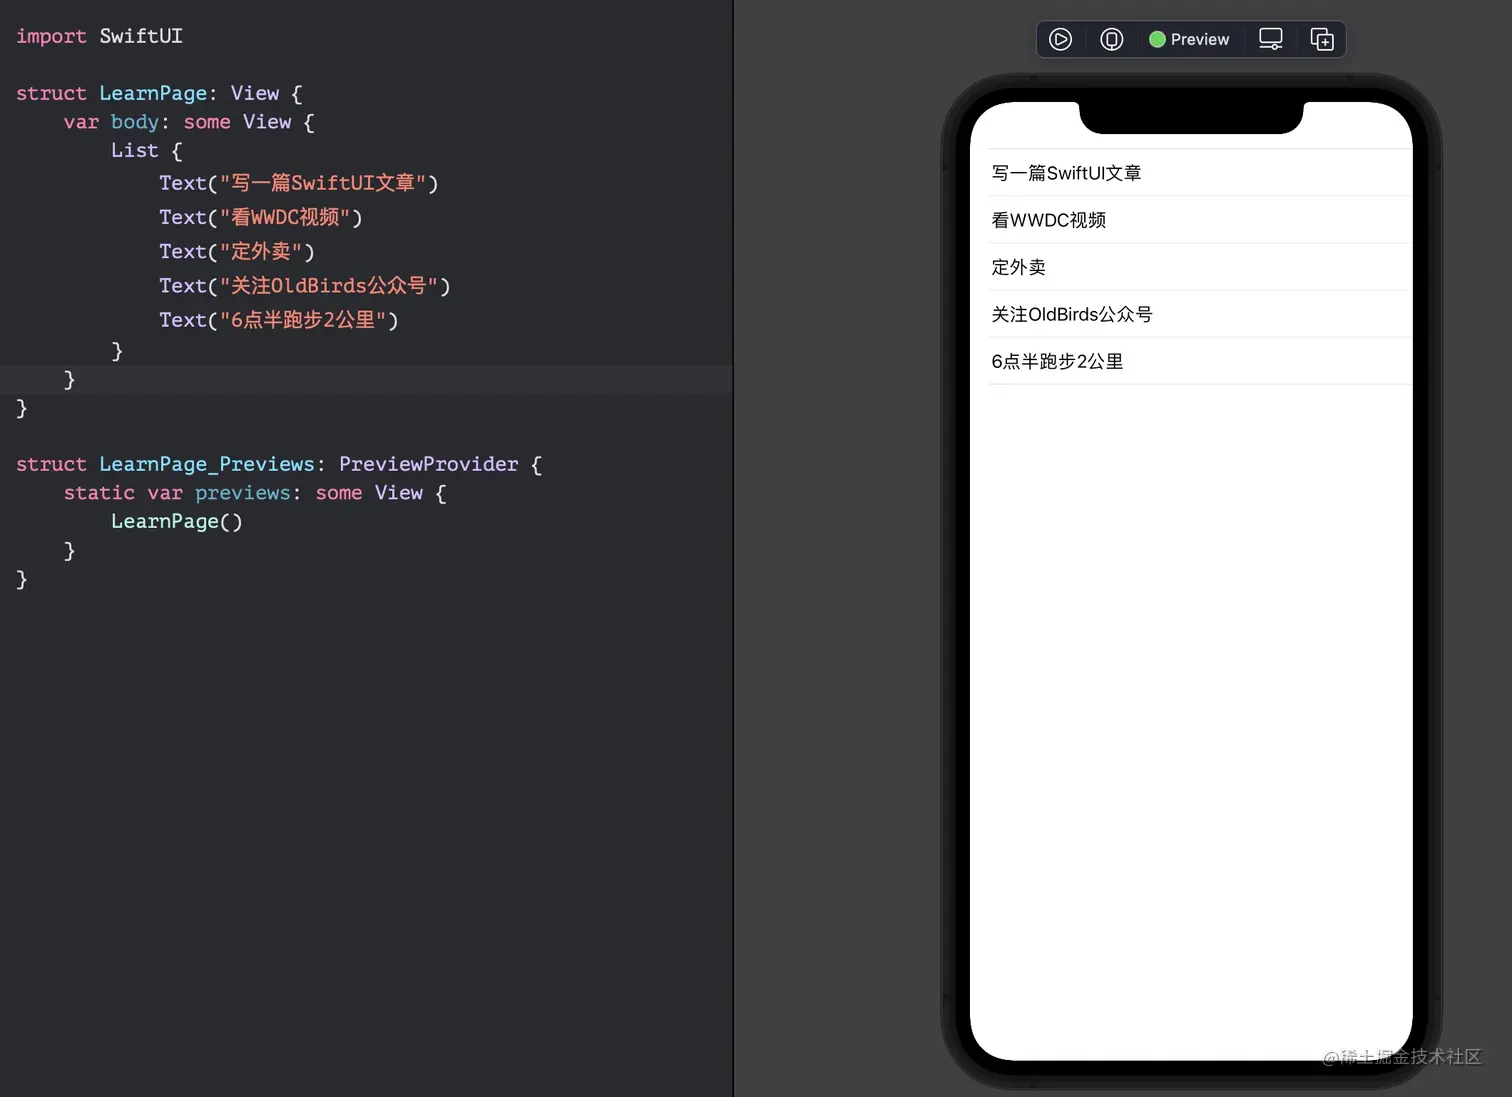
Task: Start the Live Preview play button
Action: click(x=1060, y=39)
